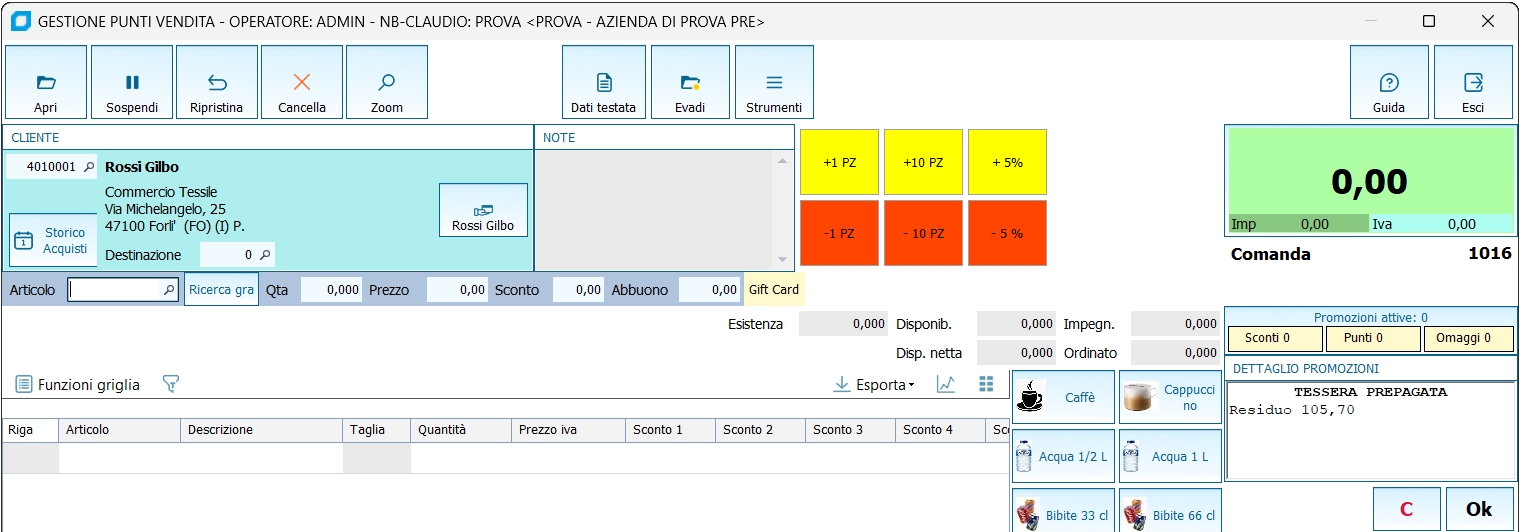Add Acqua 1 L product
Image resolution: width=1522 pixels, height=532 pixels.
(1170, 456)
